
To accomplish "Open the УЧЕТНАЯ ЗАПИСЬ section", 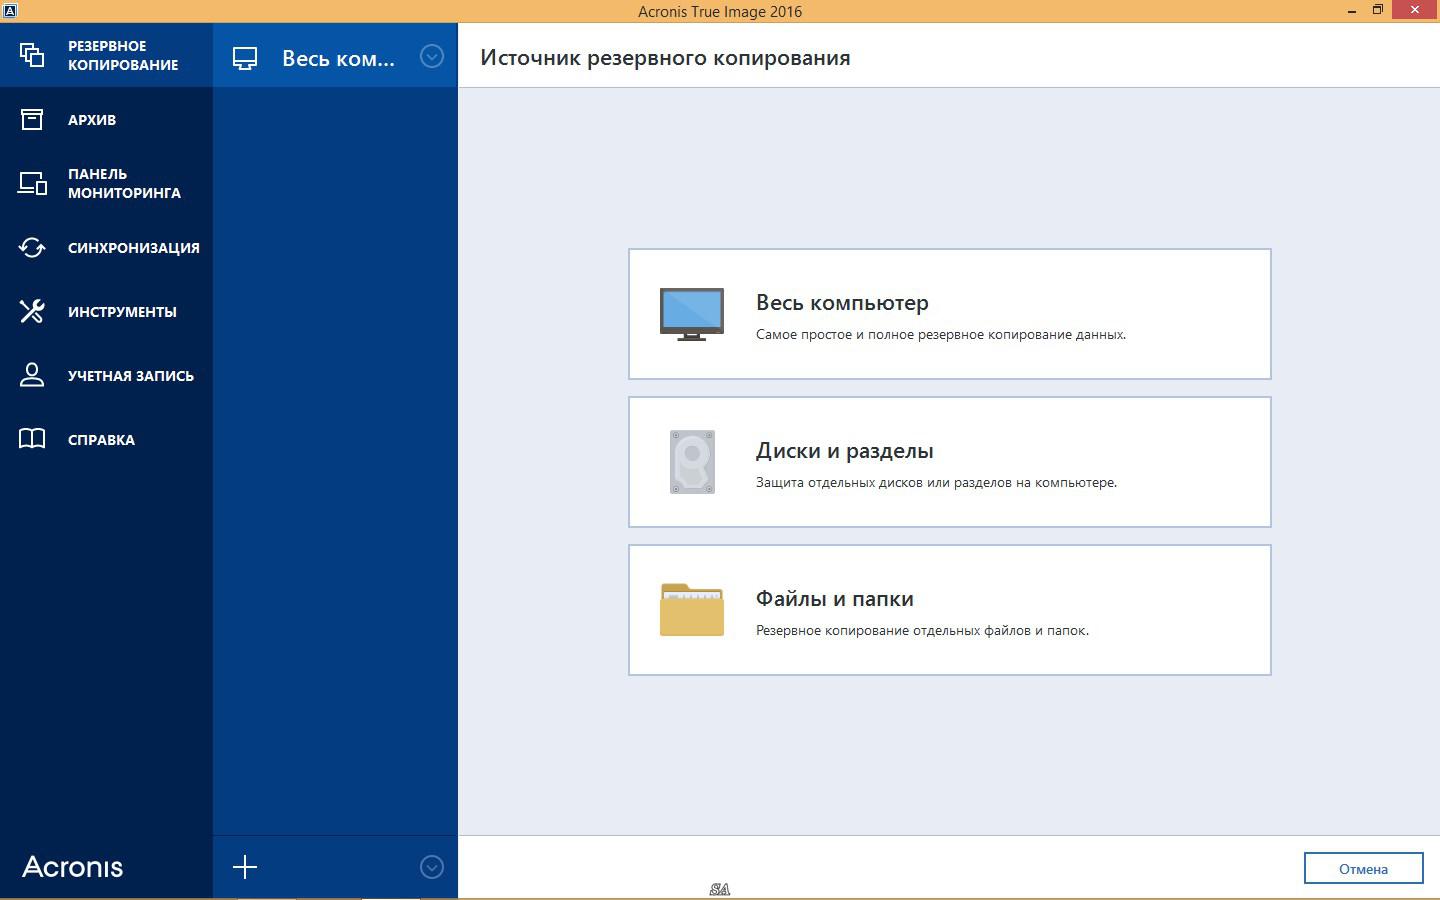I will pos(106,375).
